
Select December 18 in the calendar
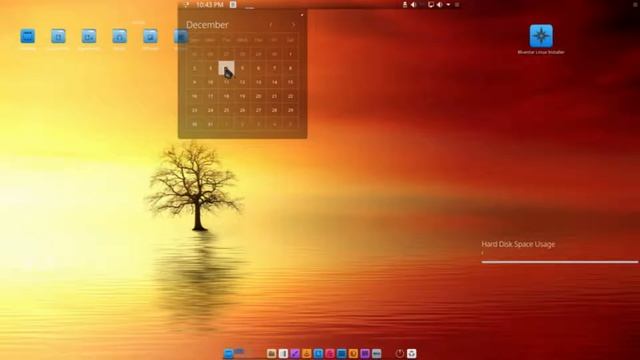click(227, 96)
